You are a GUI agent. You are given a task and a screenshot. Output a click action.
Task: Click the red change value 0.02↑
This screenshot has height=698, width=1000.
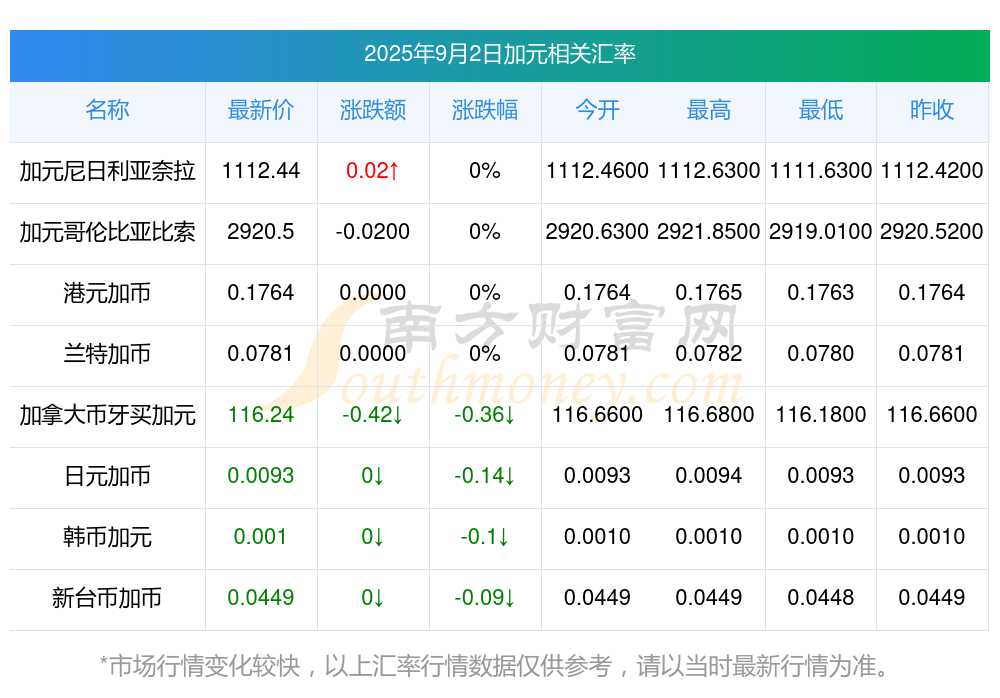(373, 171)
